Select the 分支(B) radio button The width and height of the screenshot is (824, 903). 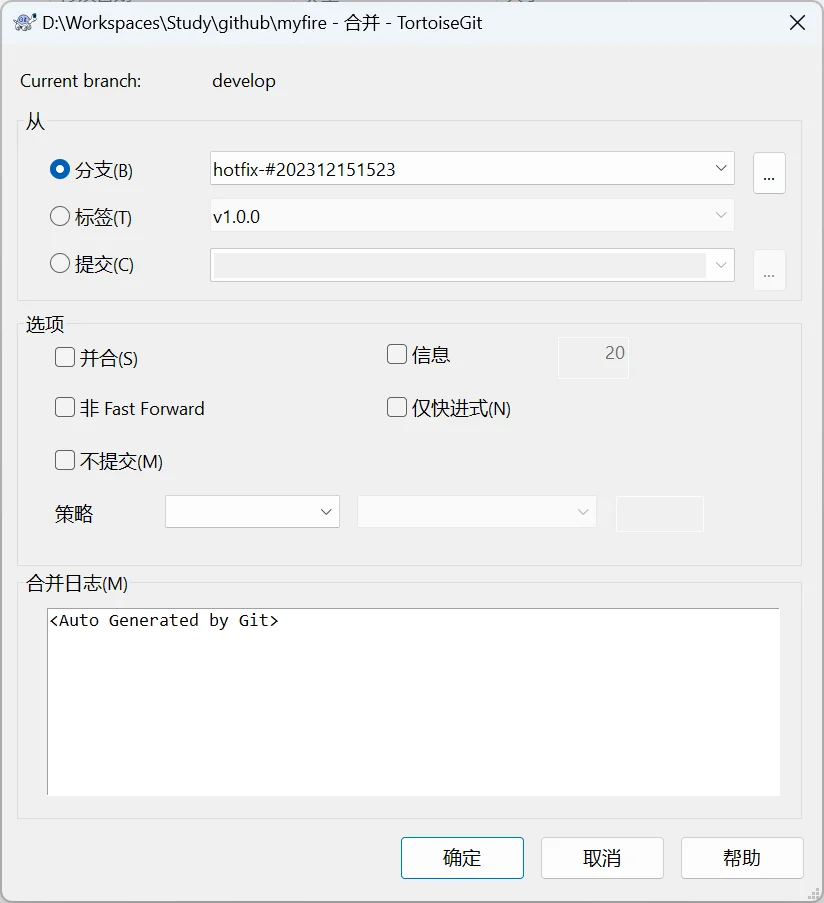pos(60,170)
